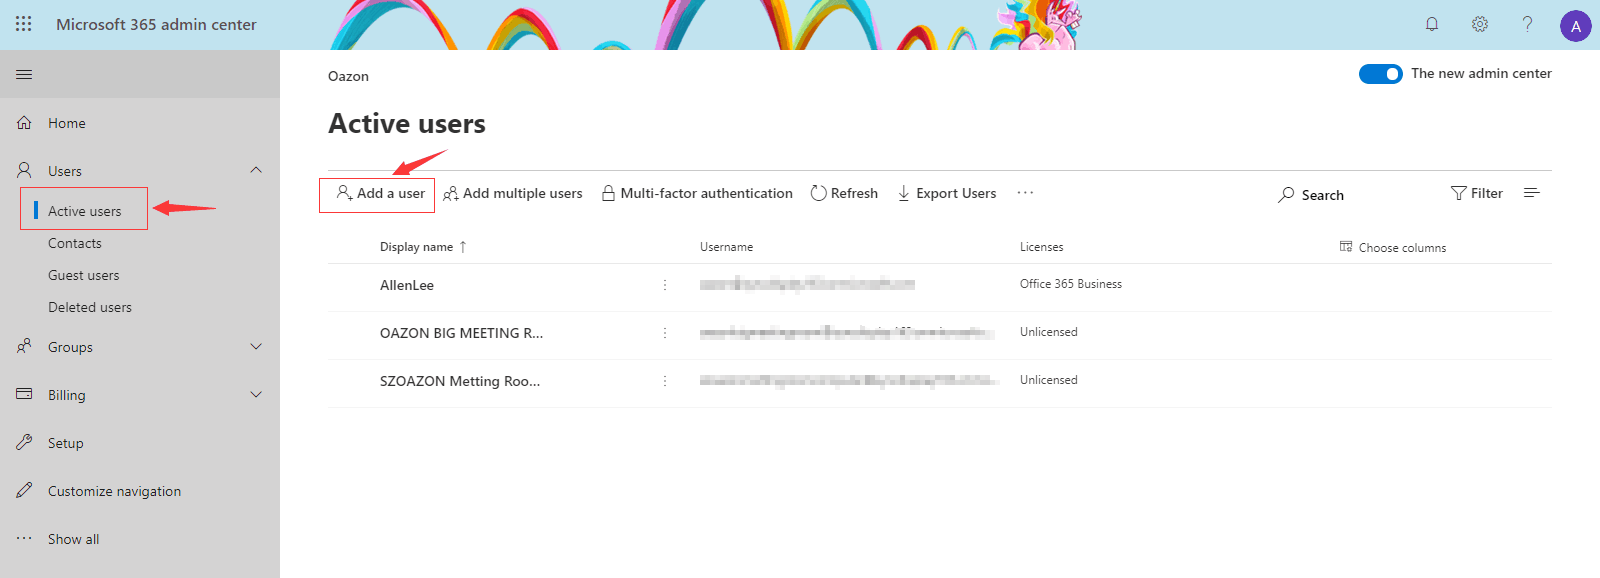Click the Refresh toolbar button
The height and width of the screenshot is (578, 1600).
tap(844, 193)
